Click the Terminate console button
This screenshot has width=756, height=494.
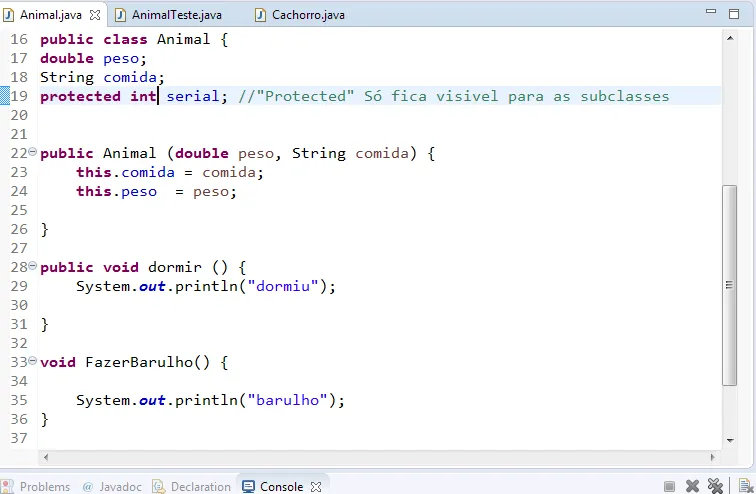(x=669, y=487)
